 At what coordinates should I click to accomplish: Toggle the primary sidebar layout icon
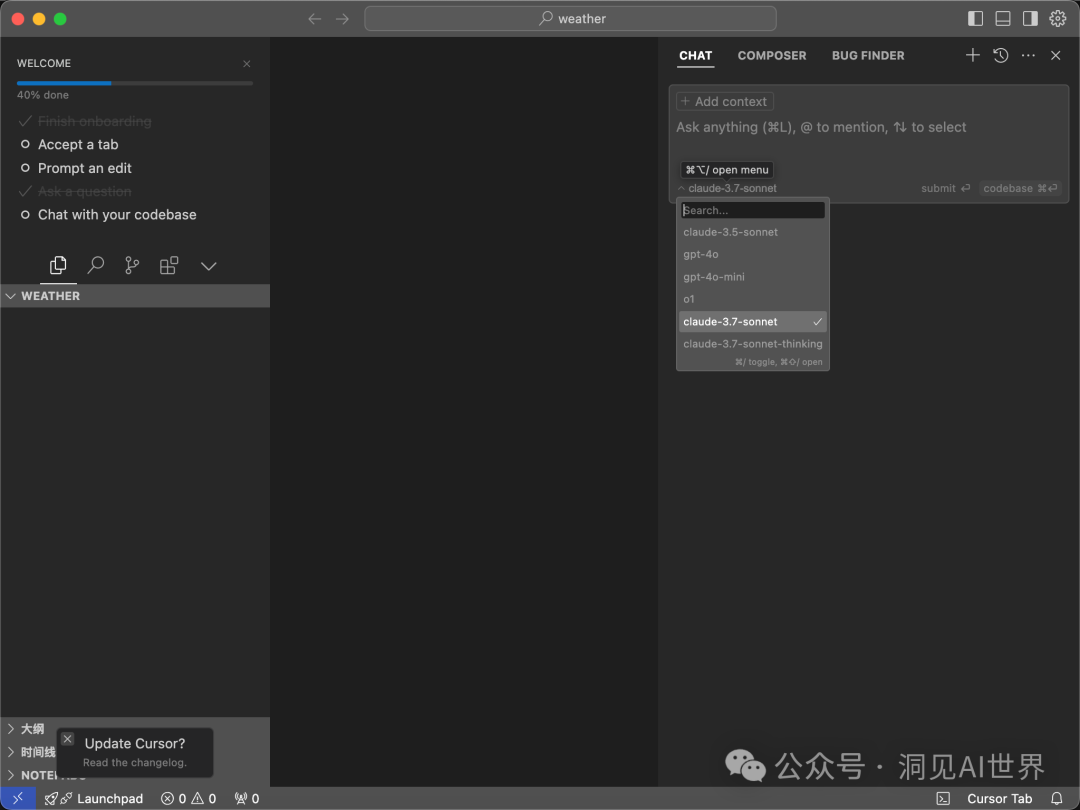(975, 19)
